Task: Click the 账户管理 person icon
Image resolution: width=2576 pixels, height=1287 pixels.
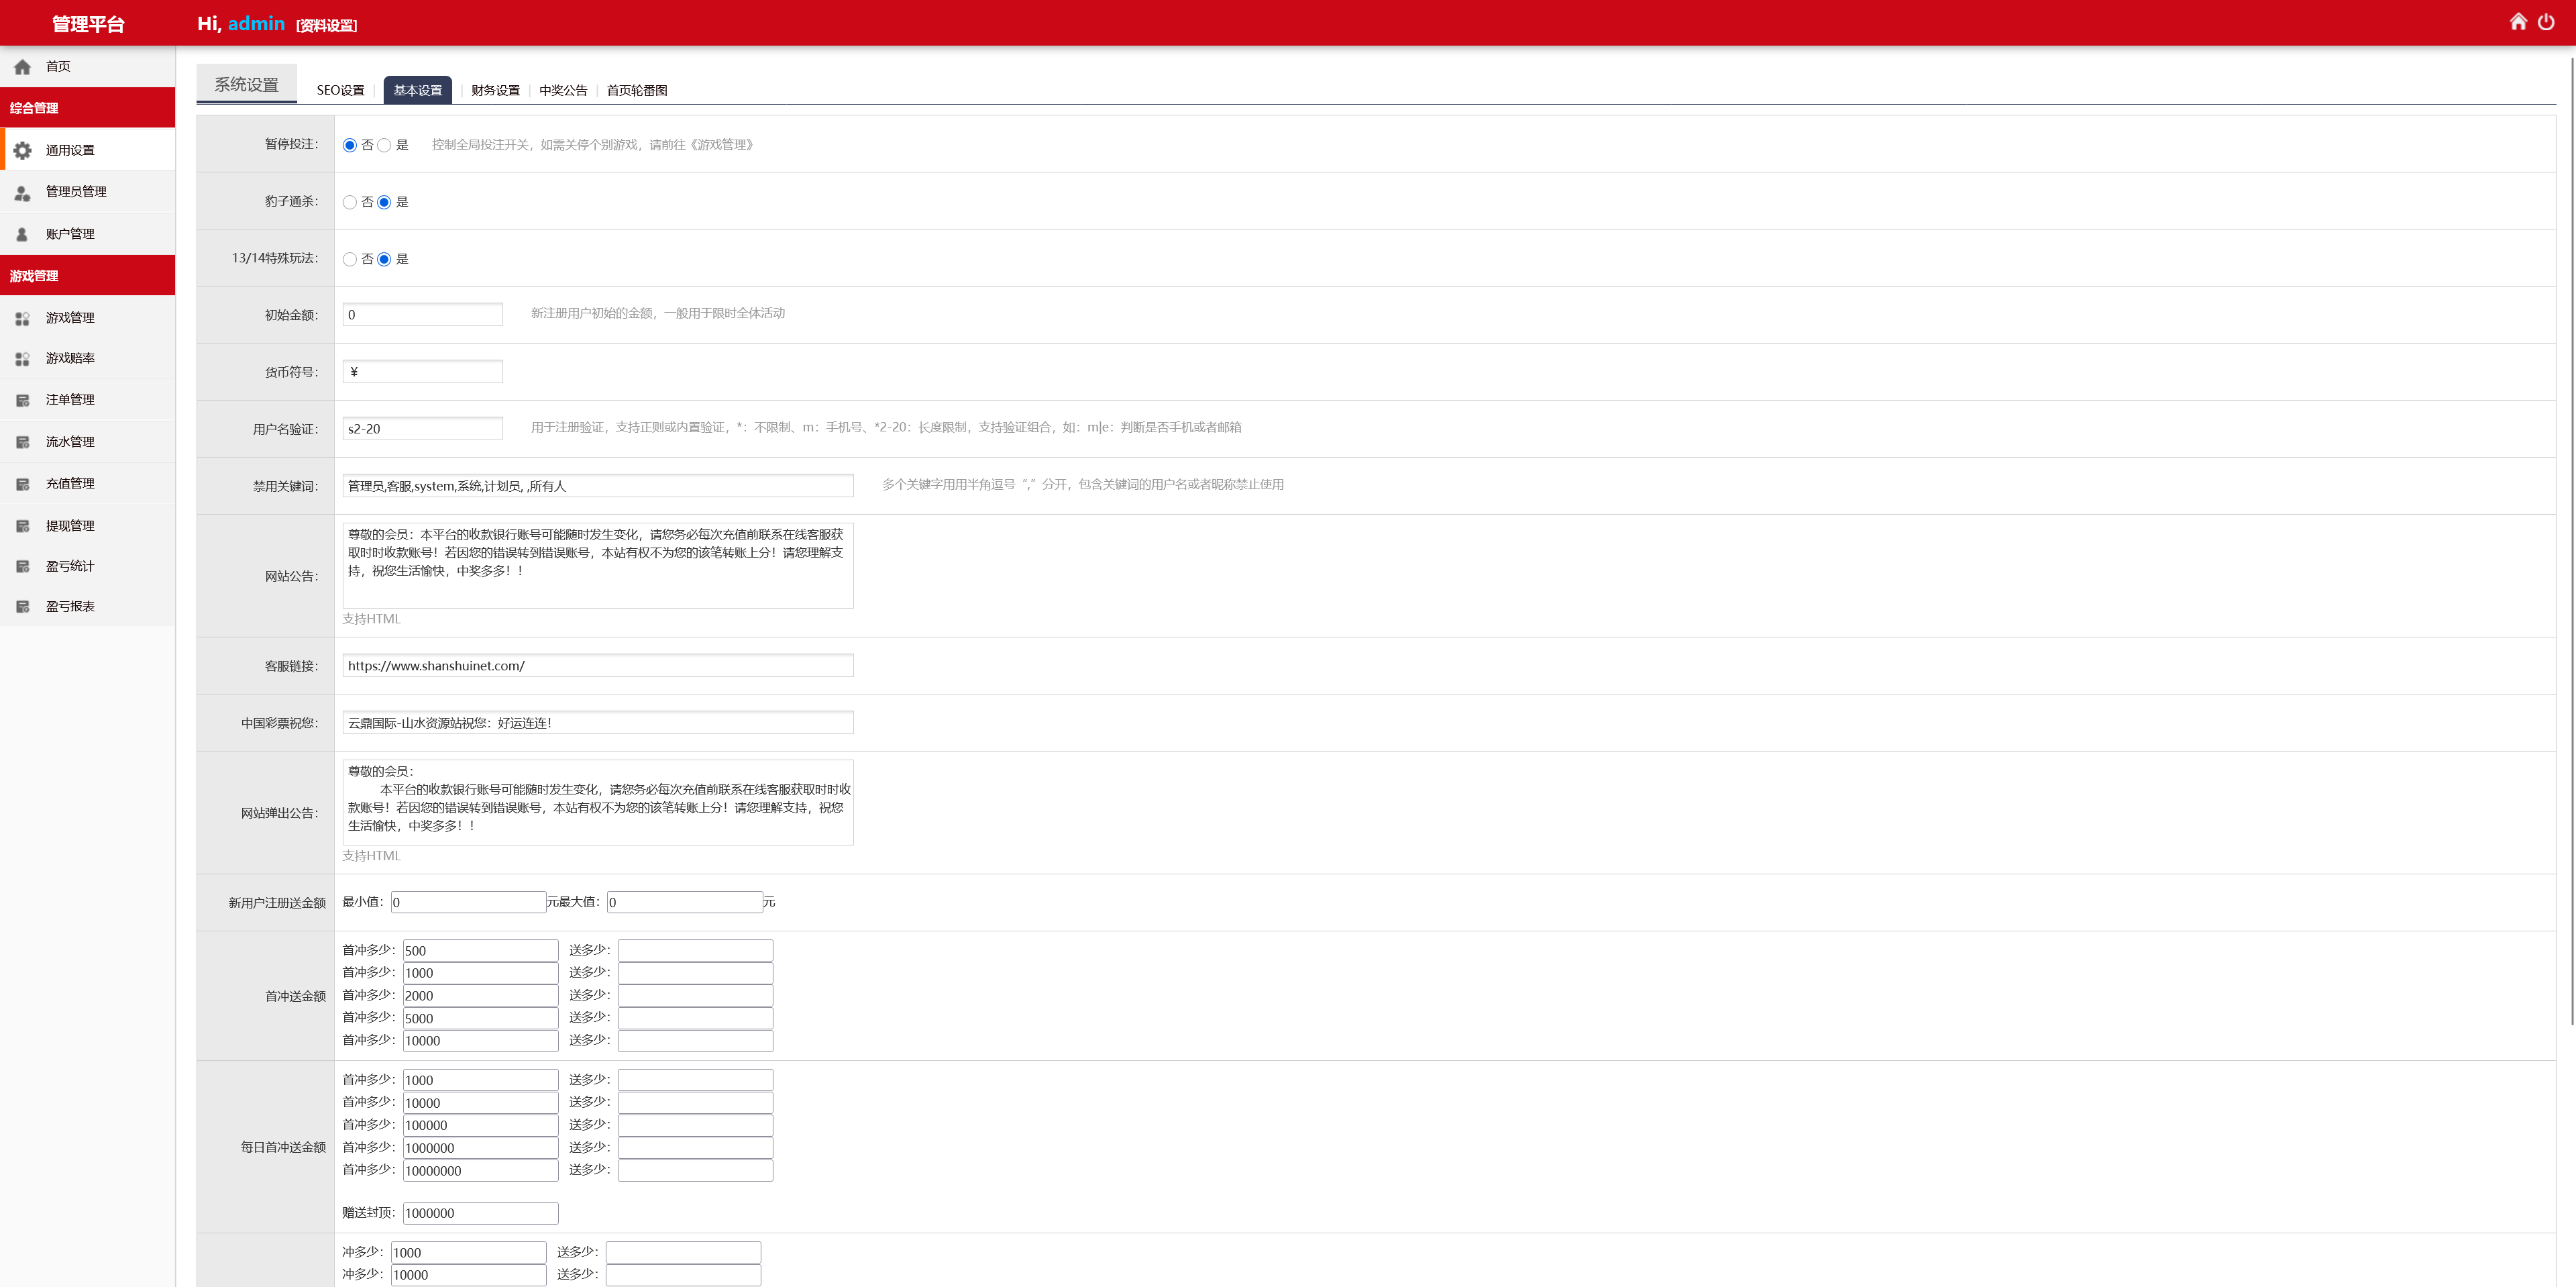Action: (22, 234)
